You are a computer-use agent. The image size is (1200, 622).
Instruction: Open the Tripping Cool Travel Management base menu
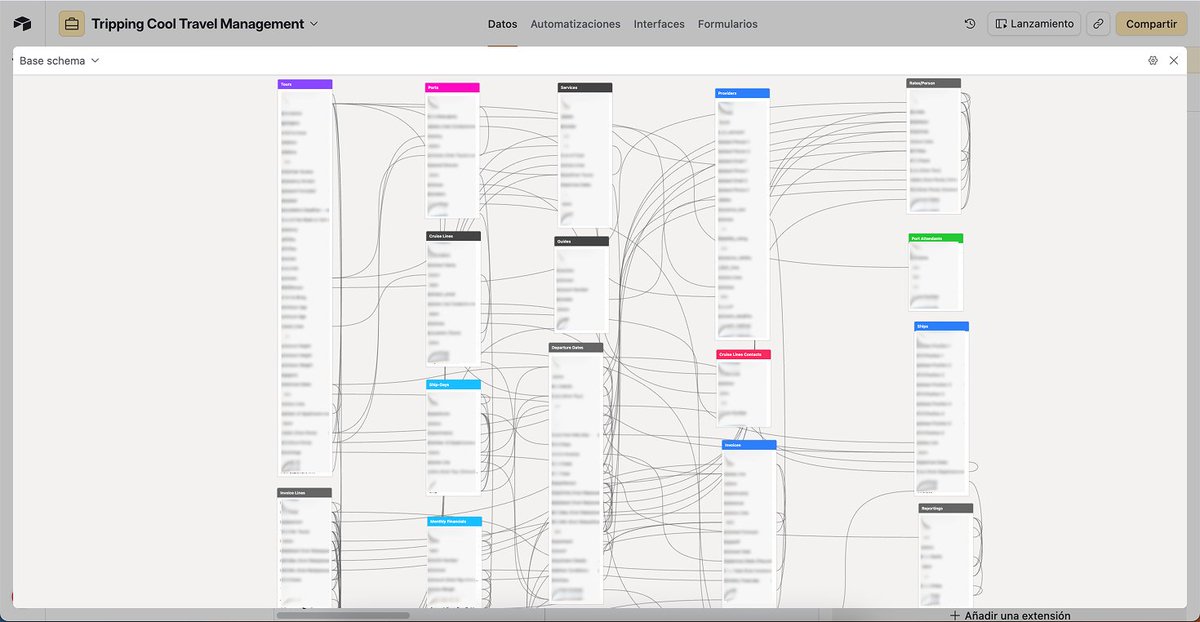tap(205, 23)
